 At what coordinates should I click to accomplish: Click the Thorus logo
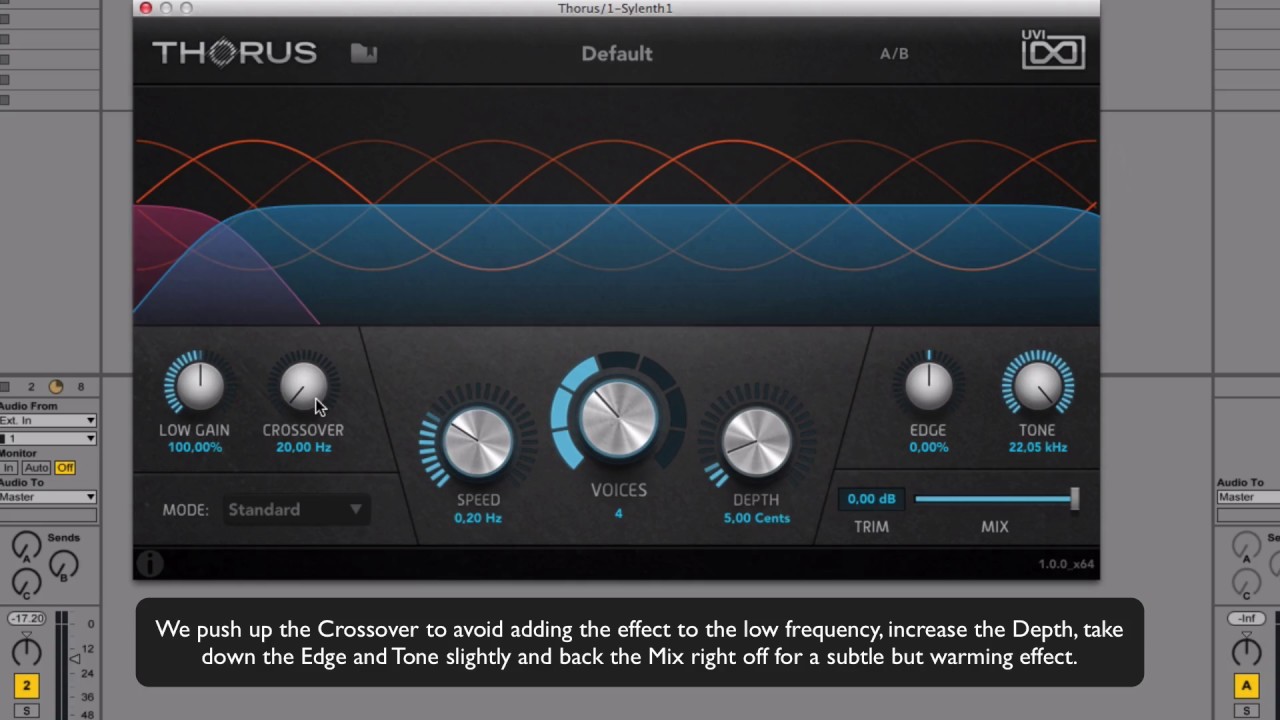pos(234,52)
